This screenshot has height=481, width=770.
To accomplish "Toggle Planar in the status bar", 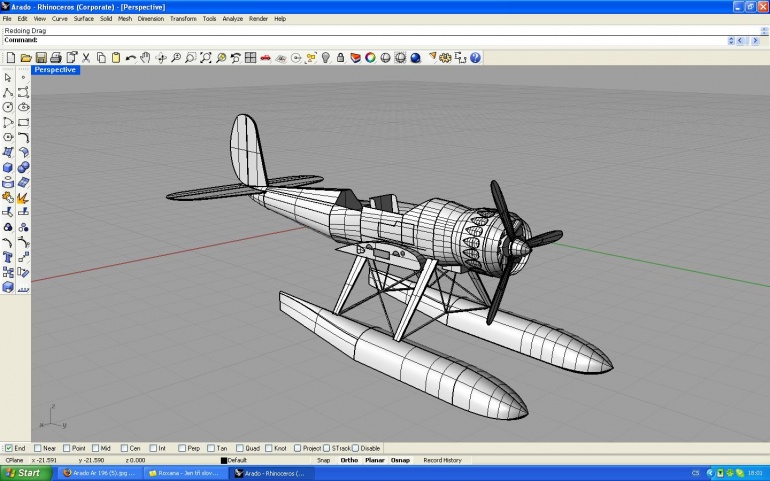I will [375, 460].
